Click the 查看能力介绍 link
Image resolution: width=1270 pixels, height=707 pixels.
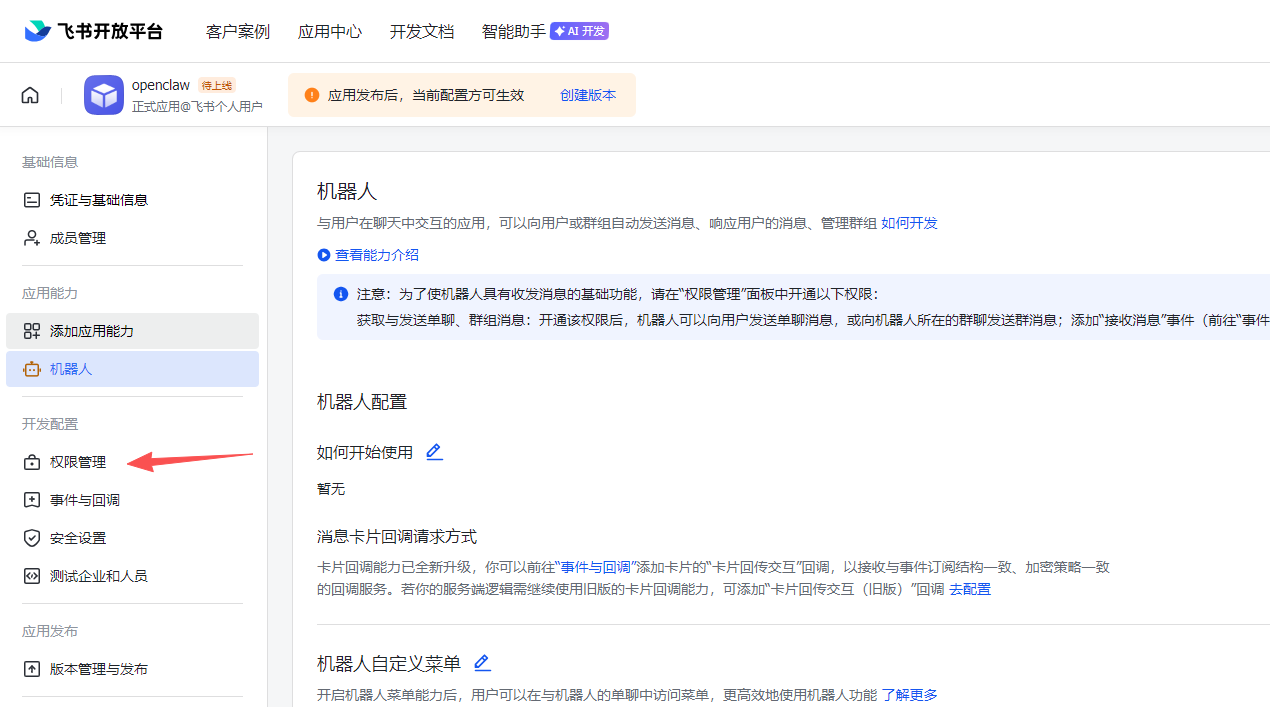[x=377, y=255]
